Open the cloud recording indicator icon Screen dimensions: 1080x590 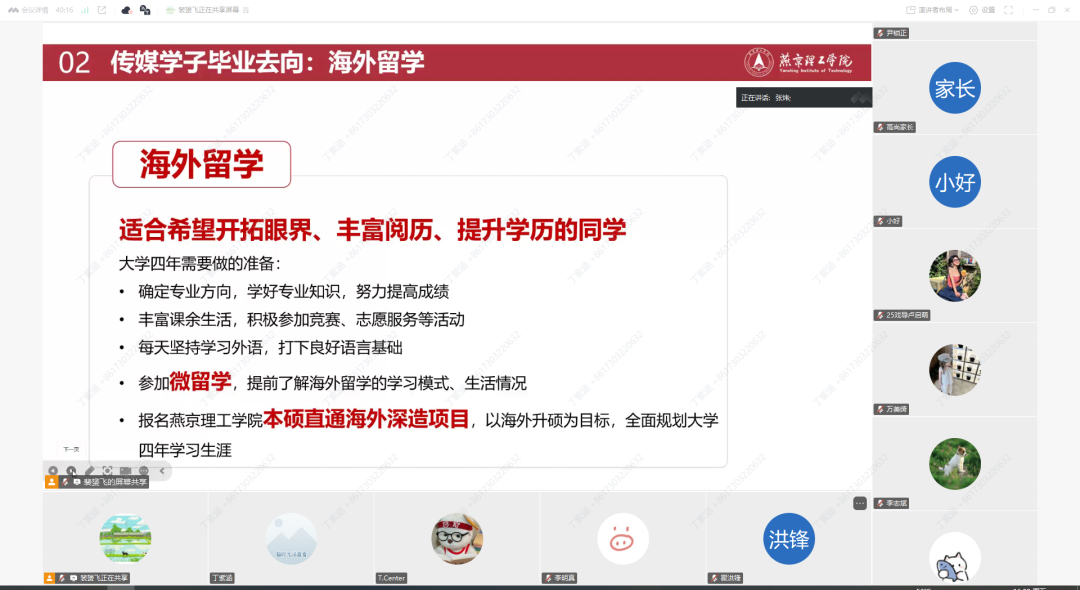pyautogui.click(x=126, y=10)
